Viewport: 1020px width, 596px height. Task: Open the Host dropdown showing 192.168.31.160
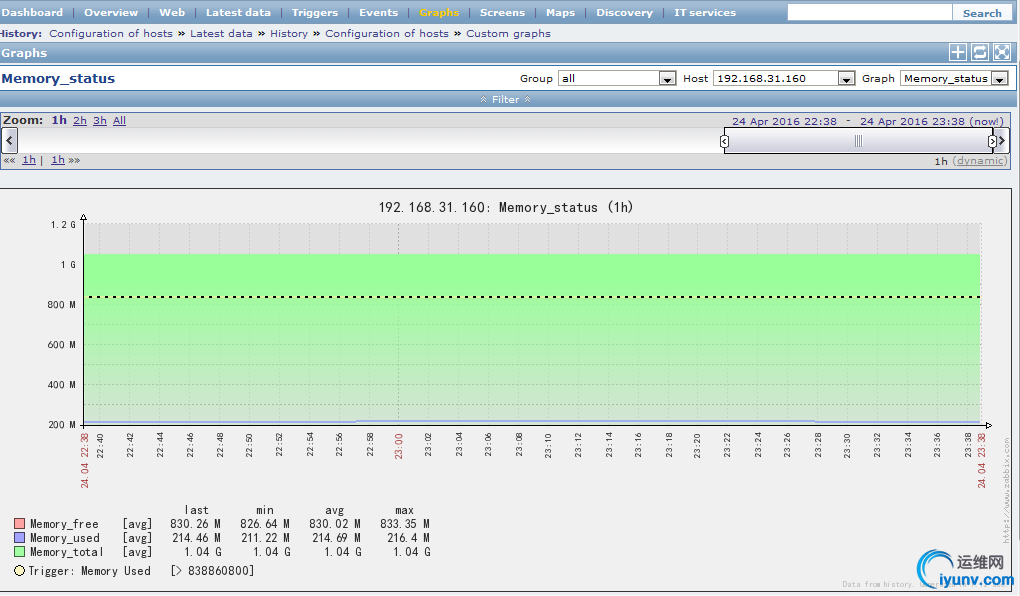pos(846,79)
